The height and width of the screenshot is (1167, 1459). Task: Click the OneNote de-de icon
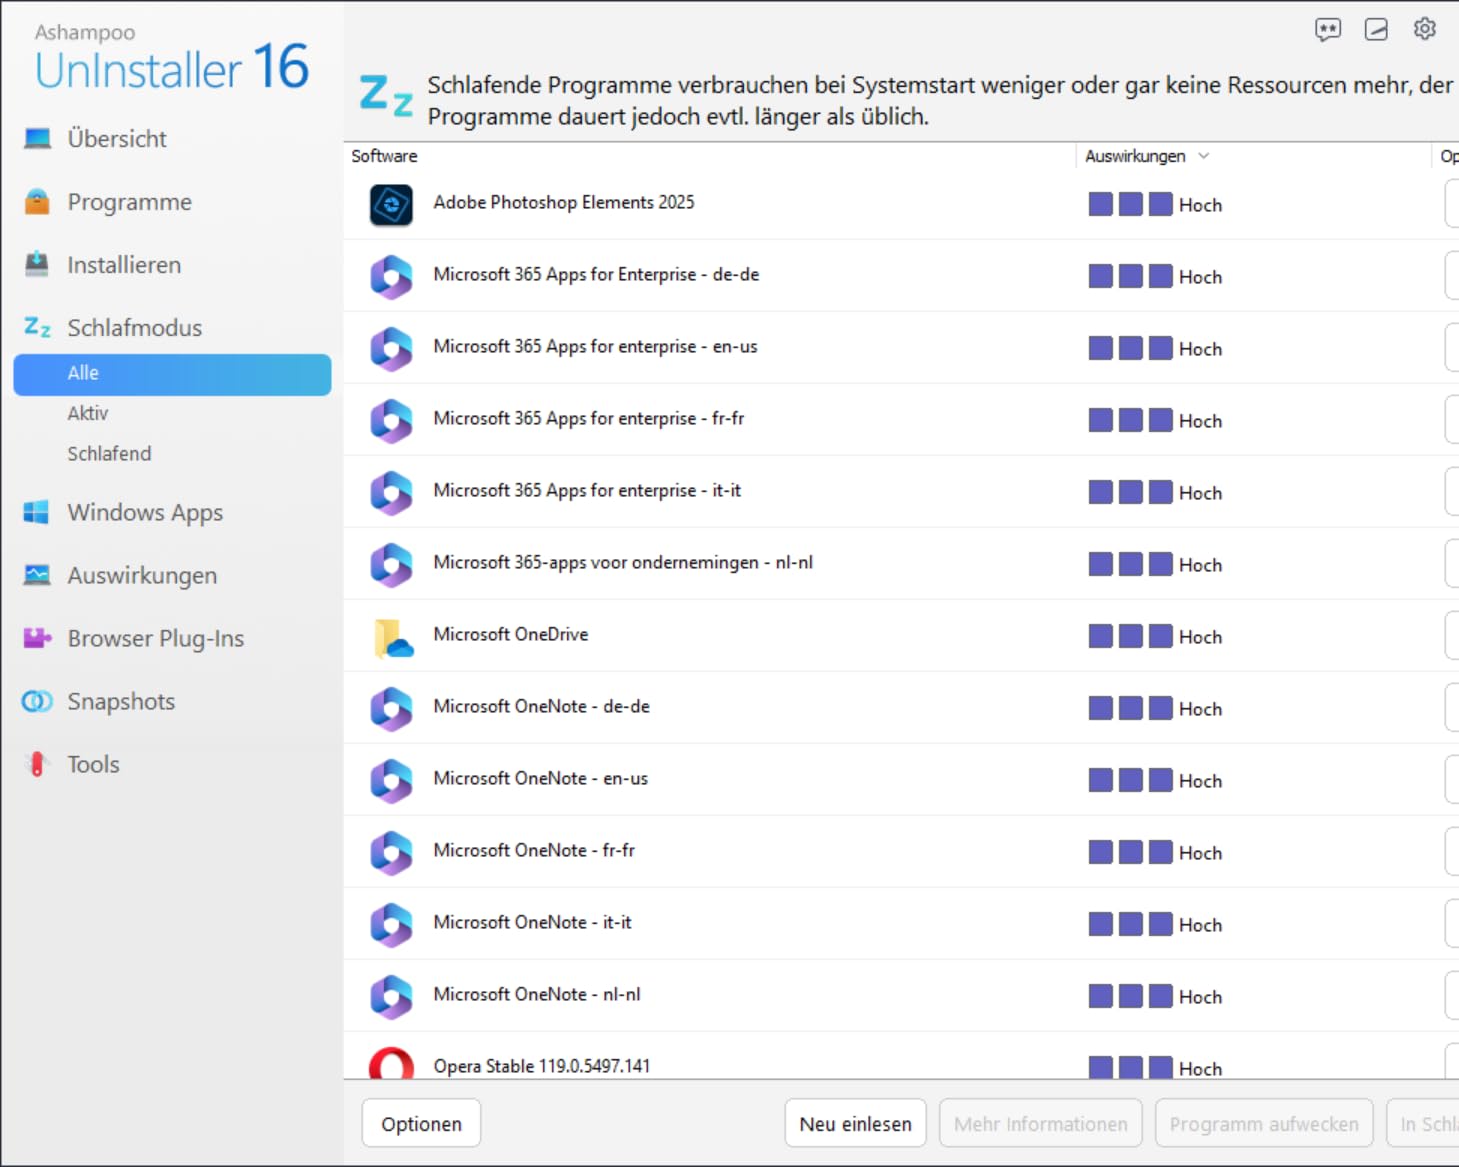pos(391,709)
